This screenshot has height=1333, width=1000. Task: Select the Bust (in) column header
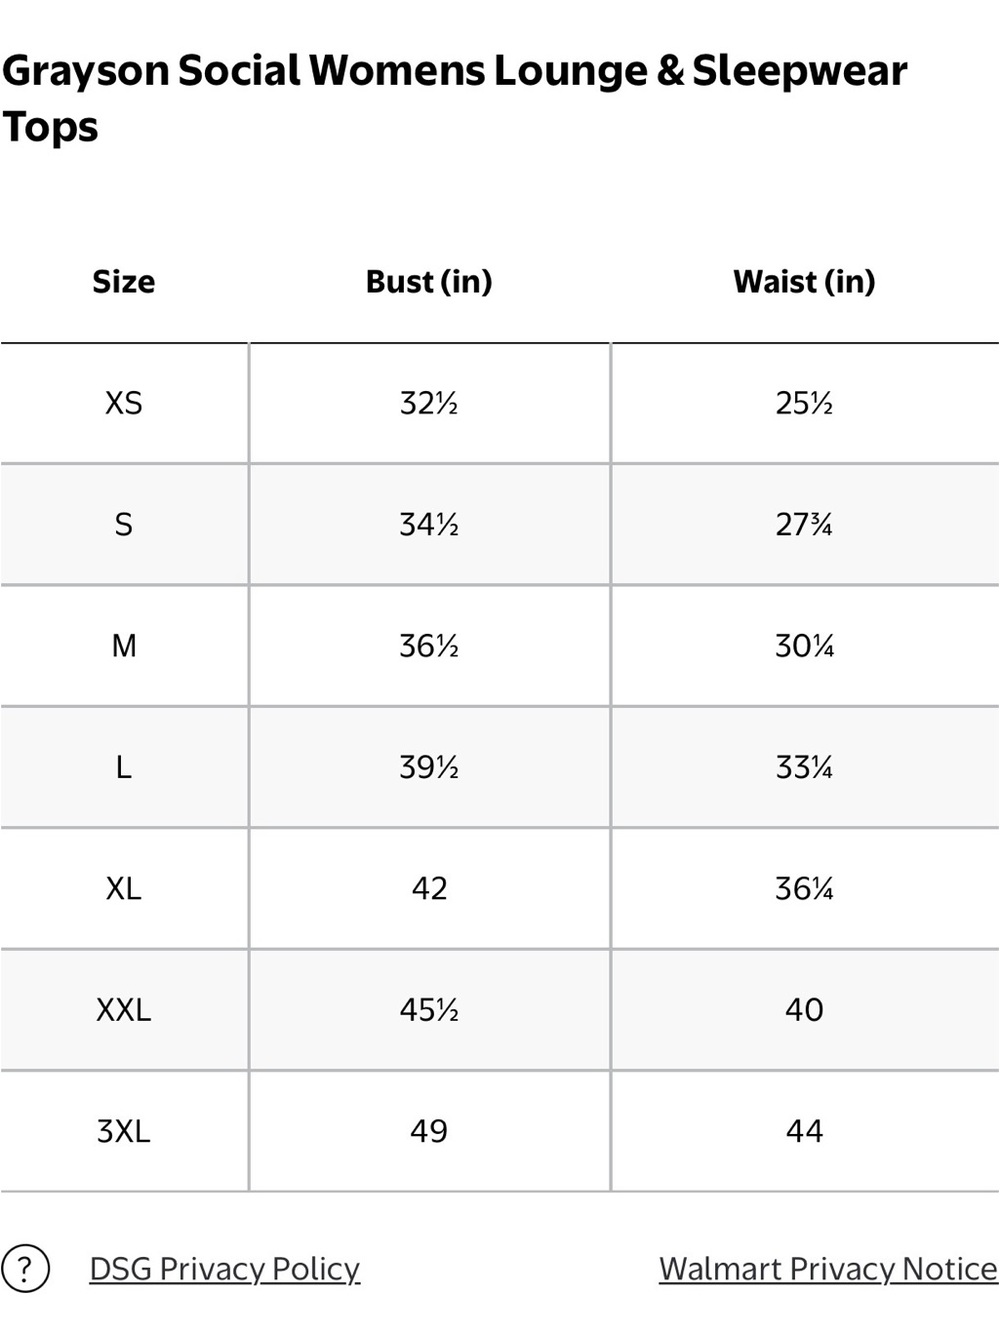click(429, 282)
